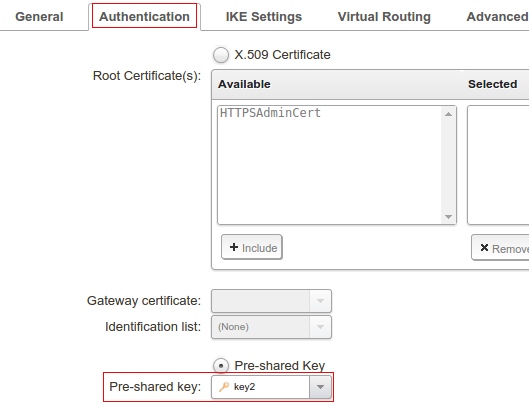Image resolution: width=529 pixels, height=404 pixels.
Task: Open the Pre-shared key dropdown arrow
Action: pos(320,387)
